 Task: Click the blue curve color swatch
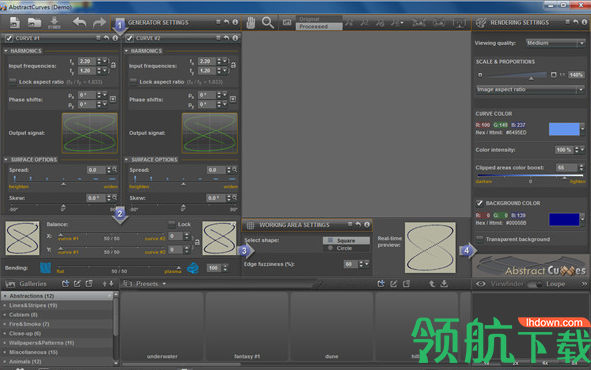[564, 129]
